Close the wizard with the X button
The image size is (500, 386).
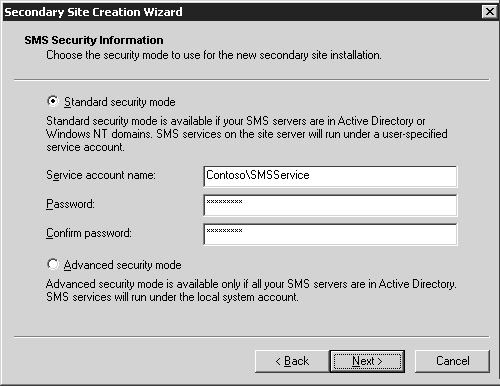[x=490, y=12]
